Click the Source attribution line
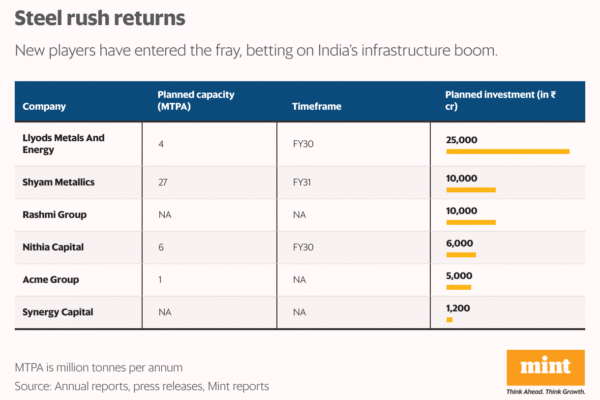The image size is (600, 400). (142, 385)
